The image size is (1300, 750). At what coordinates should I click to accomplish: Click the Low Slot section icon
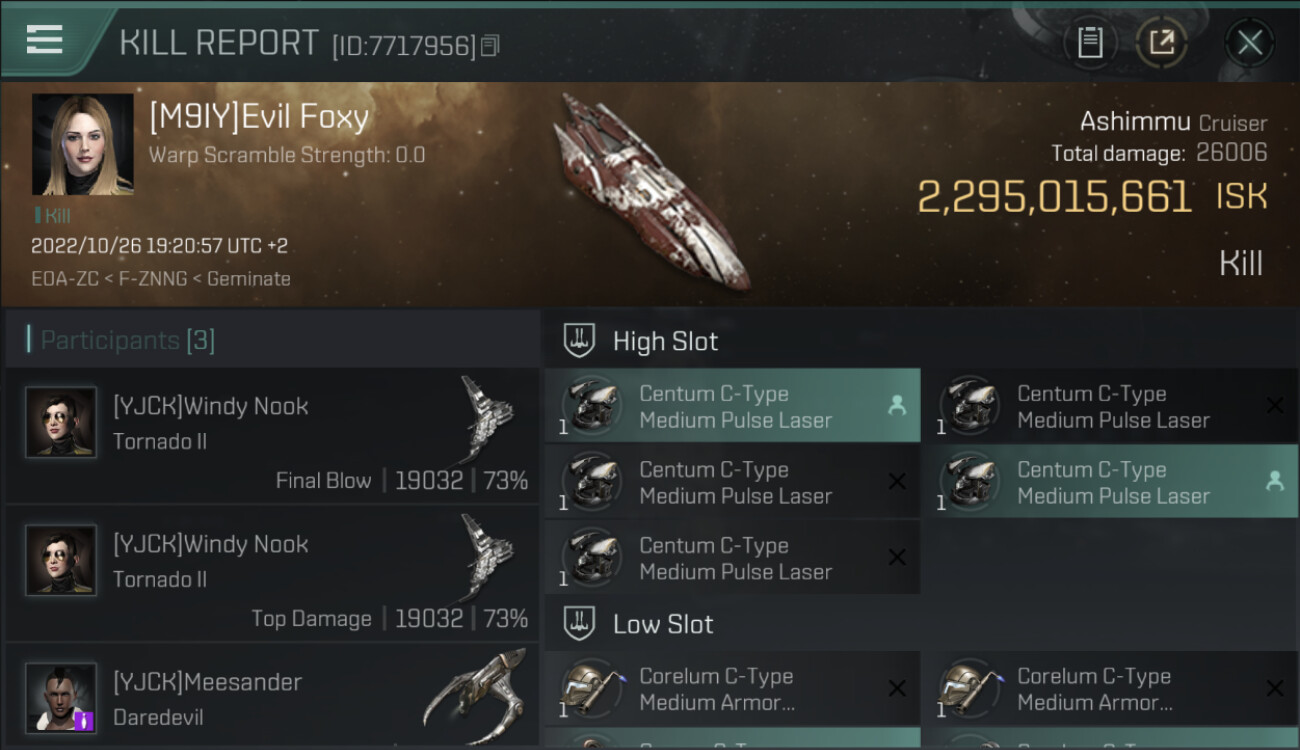[x=580, y=624]
